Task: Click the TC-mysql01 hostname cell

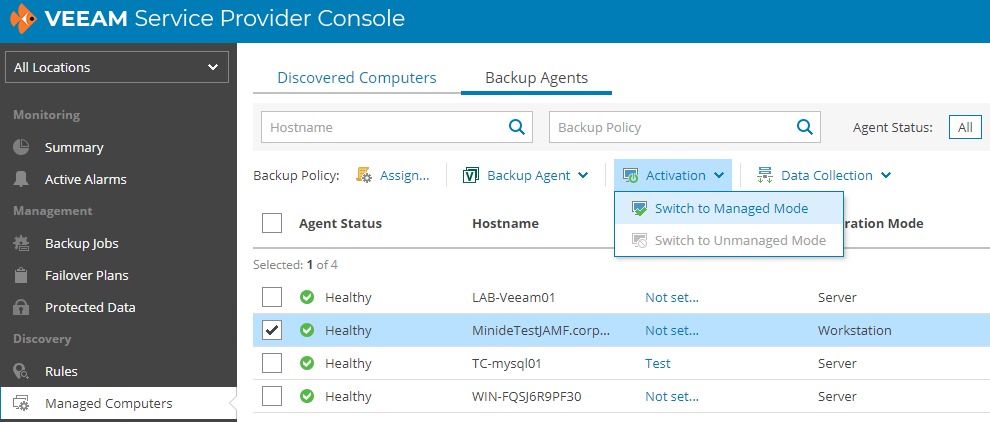Action: click(x=506, y=363)
